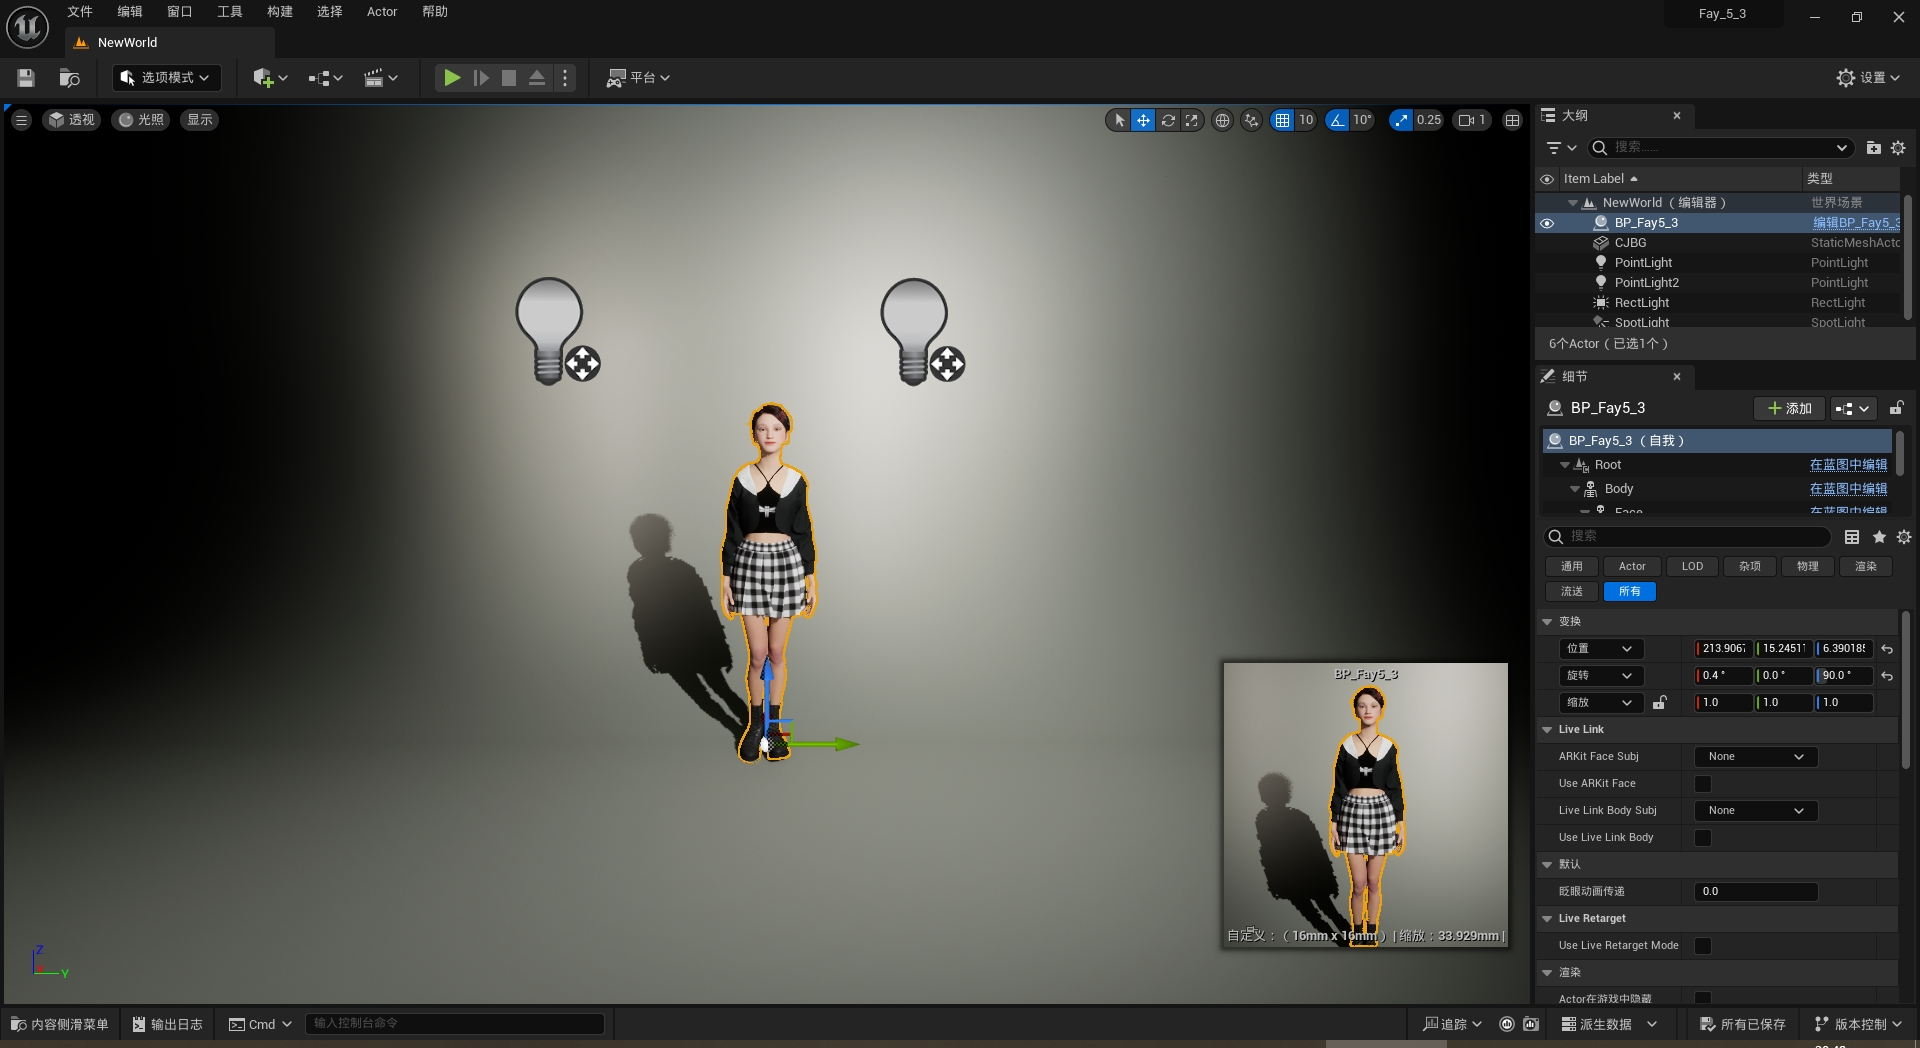Screen dimensions: 1920x1048
Task: Open 在蓝图中编辑 link for Body
Action: [x=1848, y=489]
